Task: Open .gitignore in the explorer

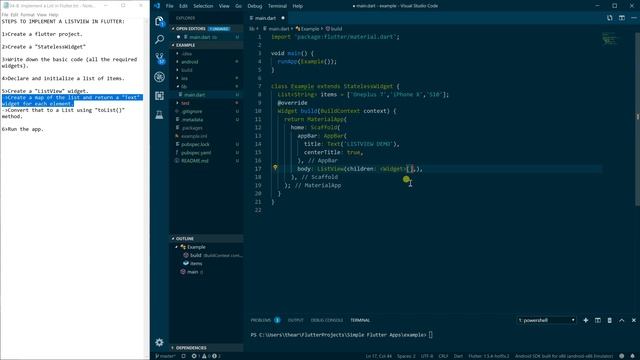Action: [192, 111]
